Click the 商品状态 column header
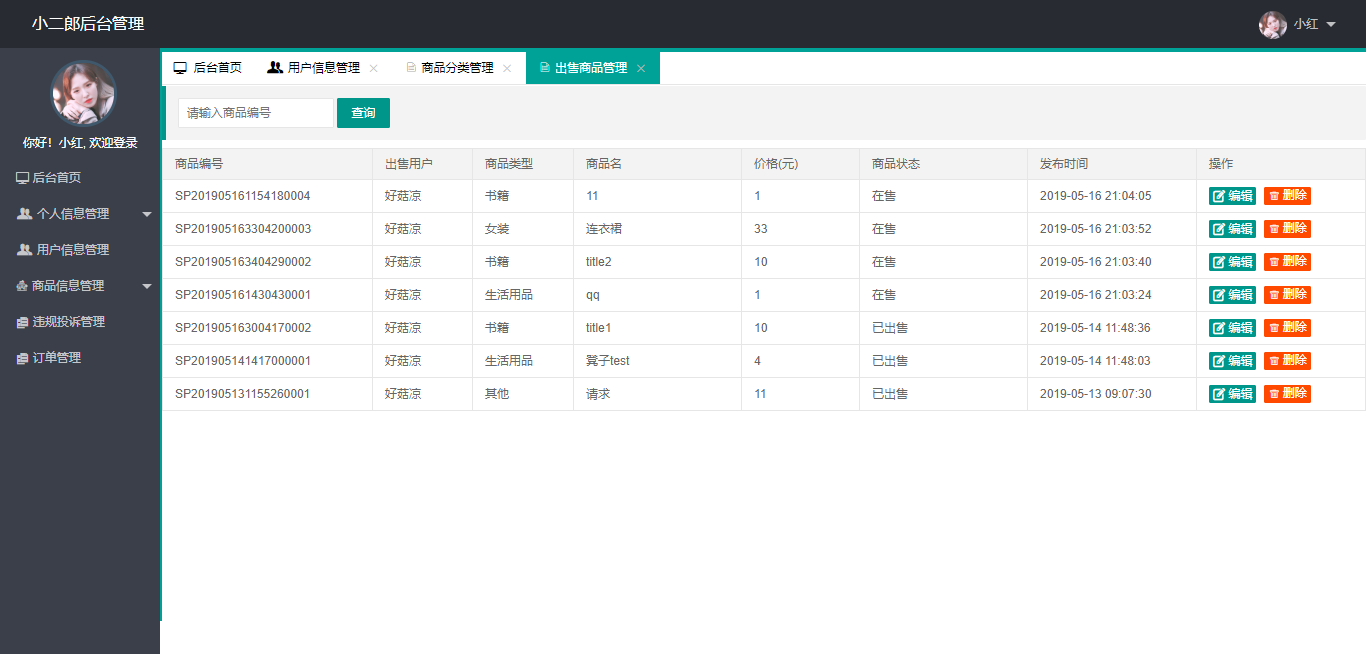This screenshot has width=1366, height=654. tap(943, 164)
